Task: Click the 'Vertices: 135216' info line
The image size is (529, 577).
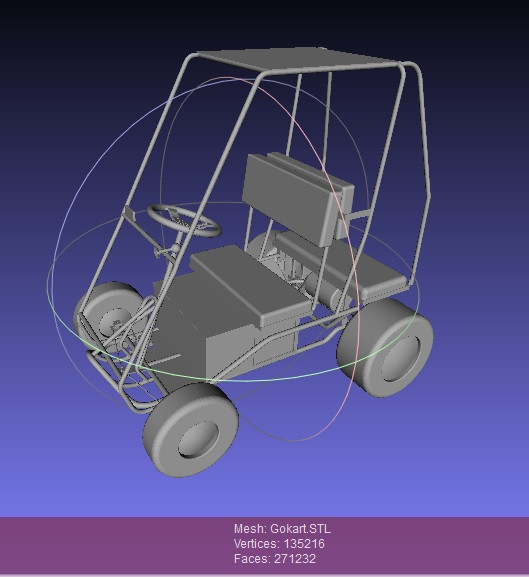Action: coord(279,544)
